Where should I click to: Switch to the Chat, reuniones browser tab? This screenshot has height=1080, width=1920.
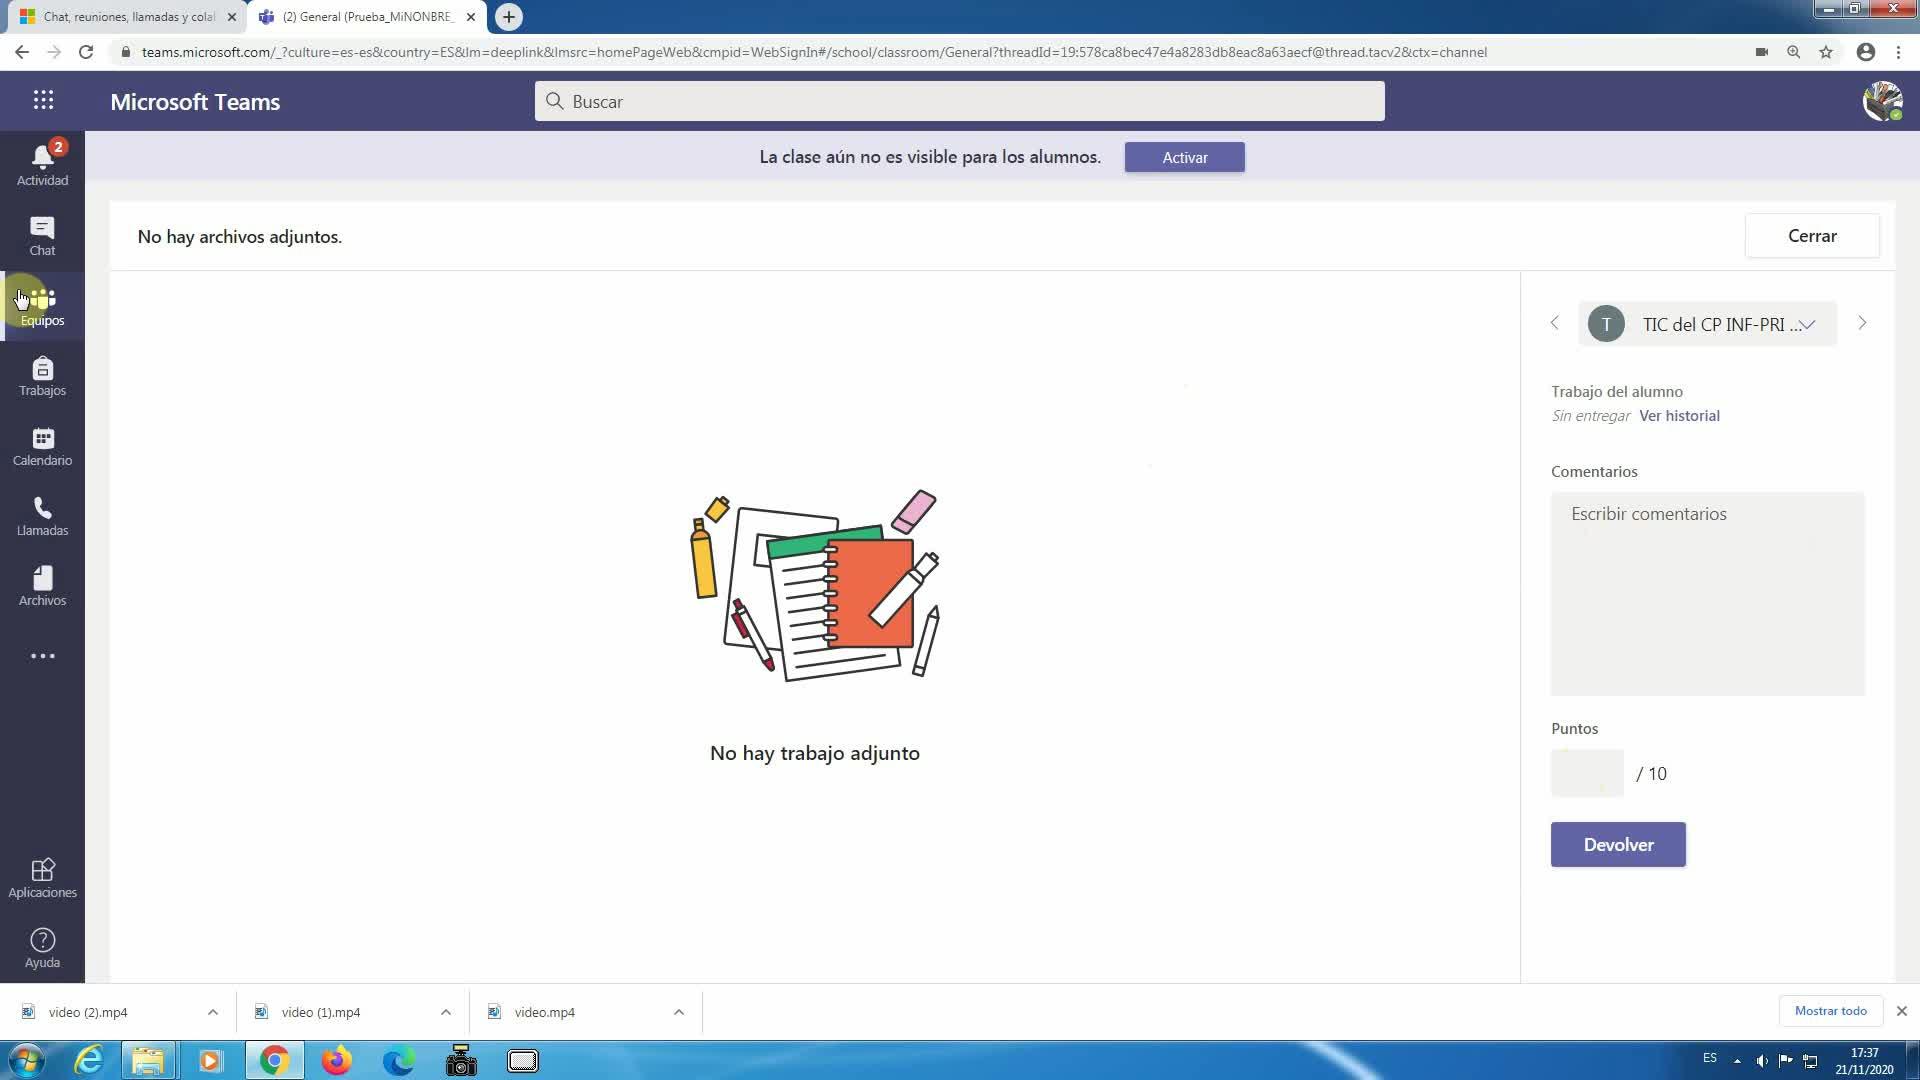[125, 17]
